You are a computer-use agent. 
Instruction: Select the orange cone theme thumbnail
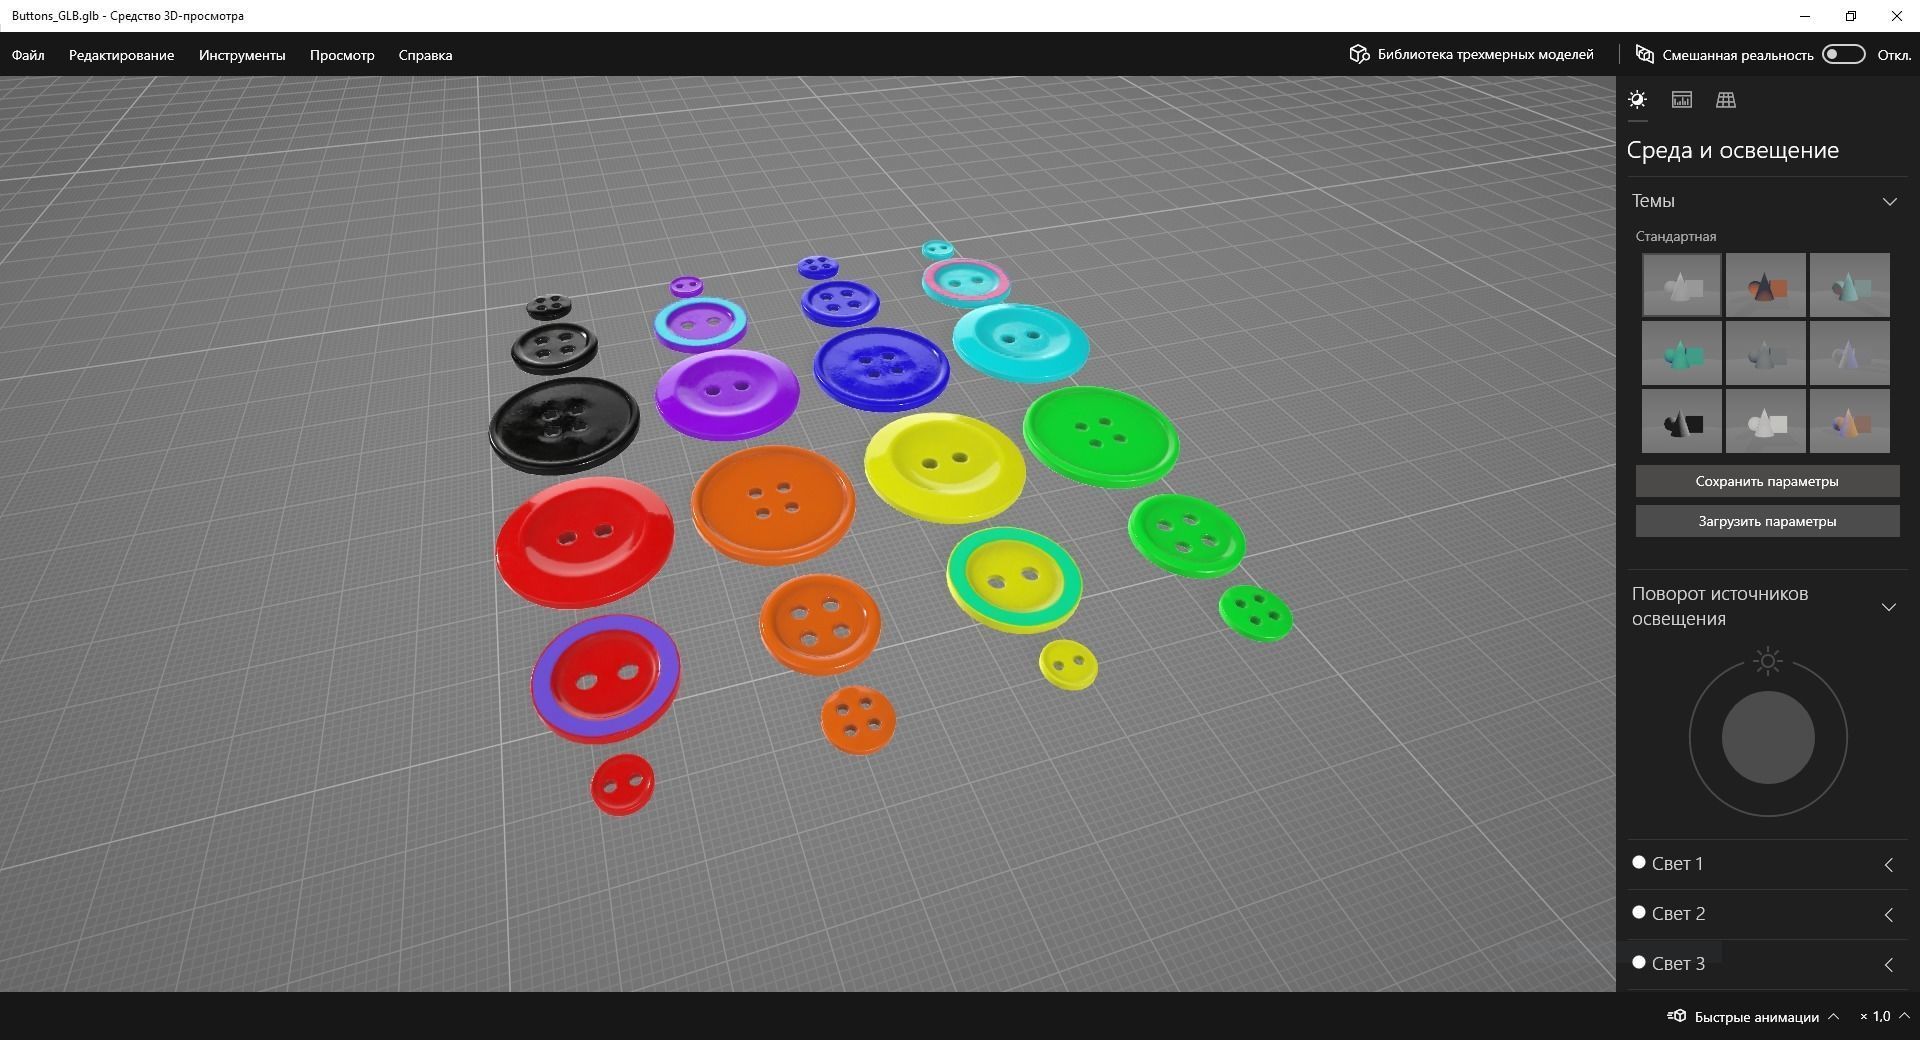(1766, 285)
